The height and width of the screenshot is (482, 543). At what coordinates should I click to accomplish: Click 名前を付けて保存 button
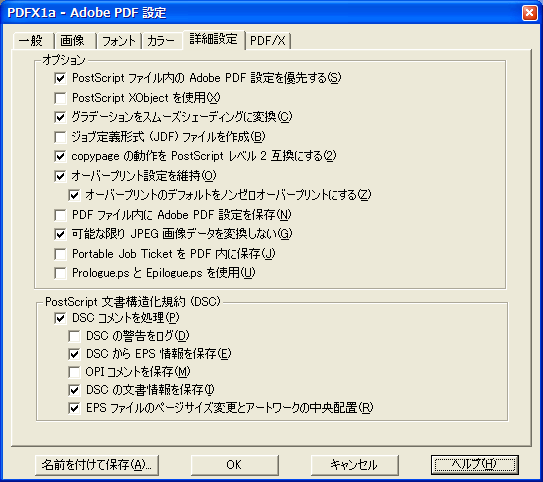click(x=97, y=465)
